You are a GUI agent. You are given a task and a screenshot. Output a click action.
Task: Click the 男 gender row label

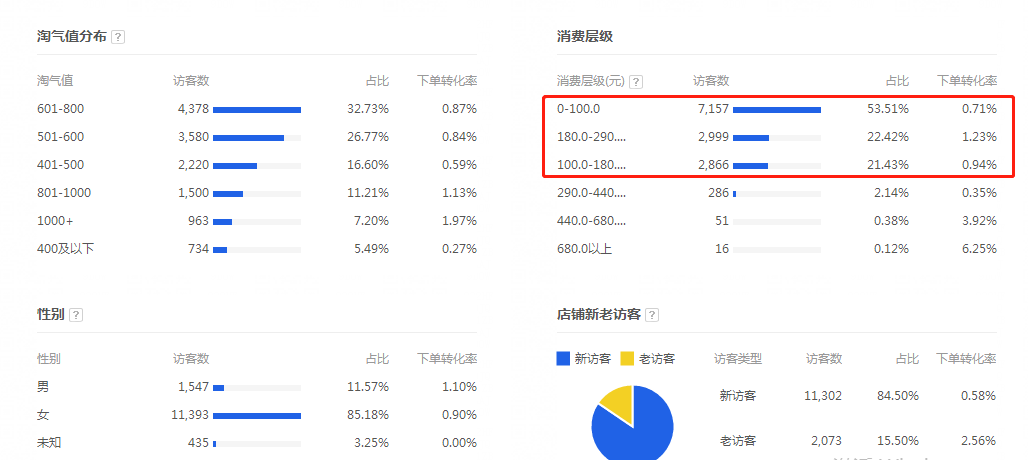point(43,387)
